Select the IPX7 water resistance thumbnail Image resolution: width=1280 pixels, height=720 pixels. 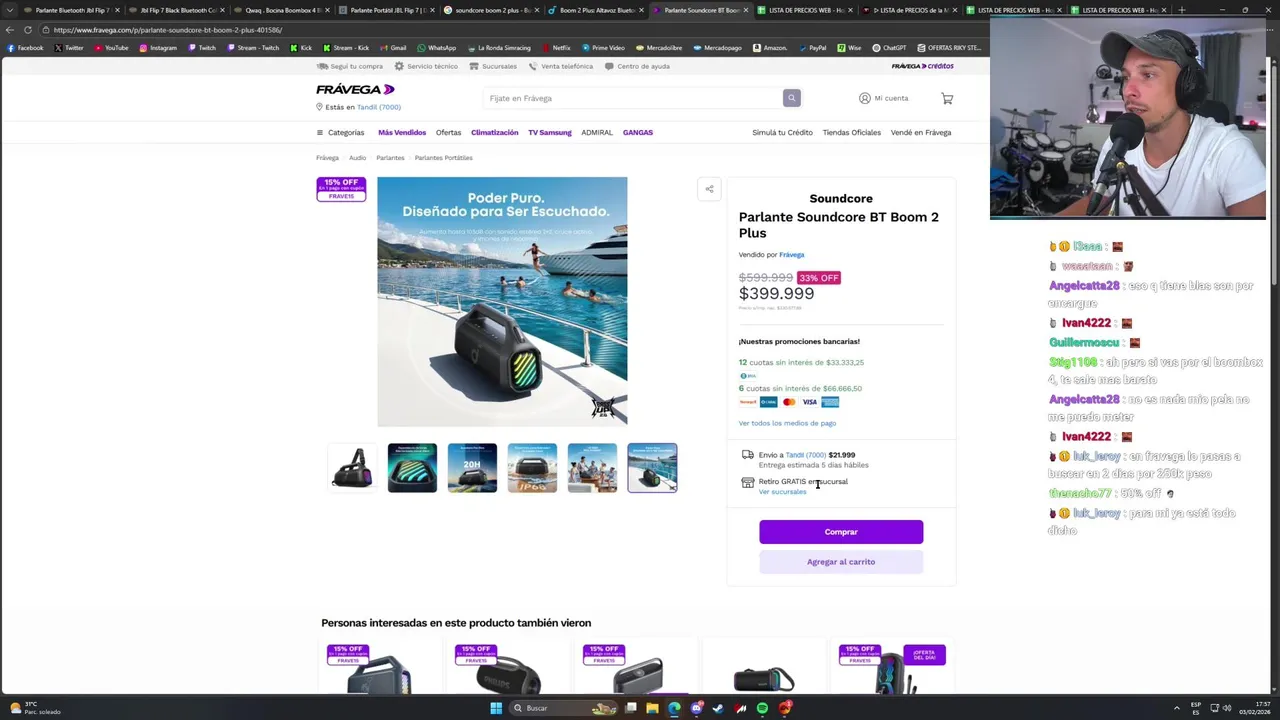[532, 468]
